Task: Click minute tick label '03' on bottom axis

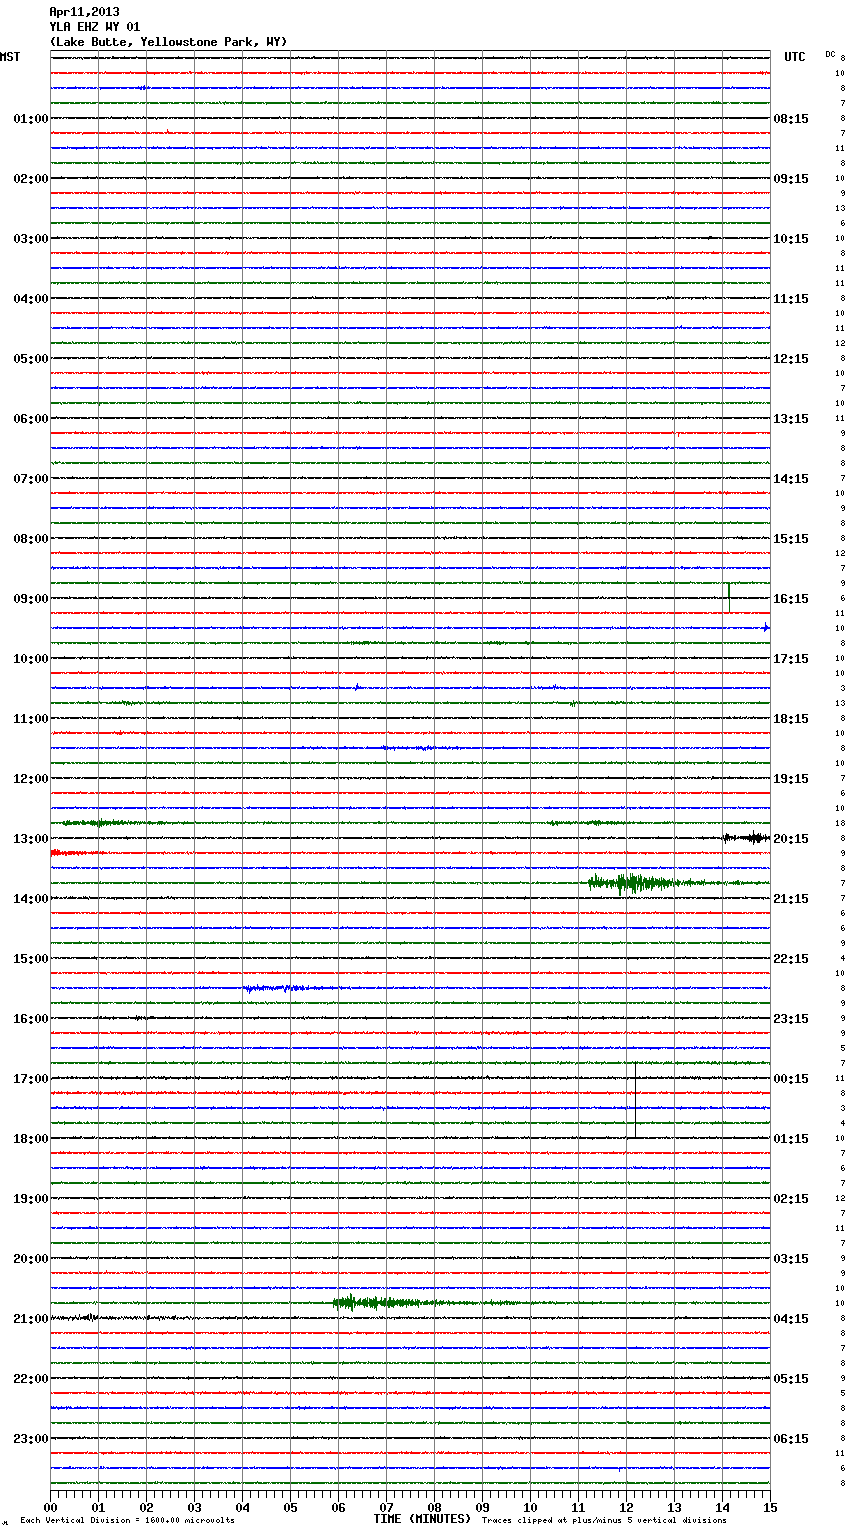Action: coord(195,1507)
